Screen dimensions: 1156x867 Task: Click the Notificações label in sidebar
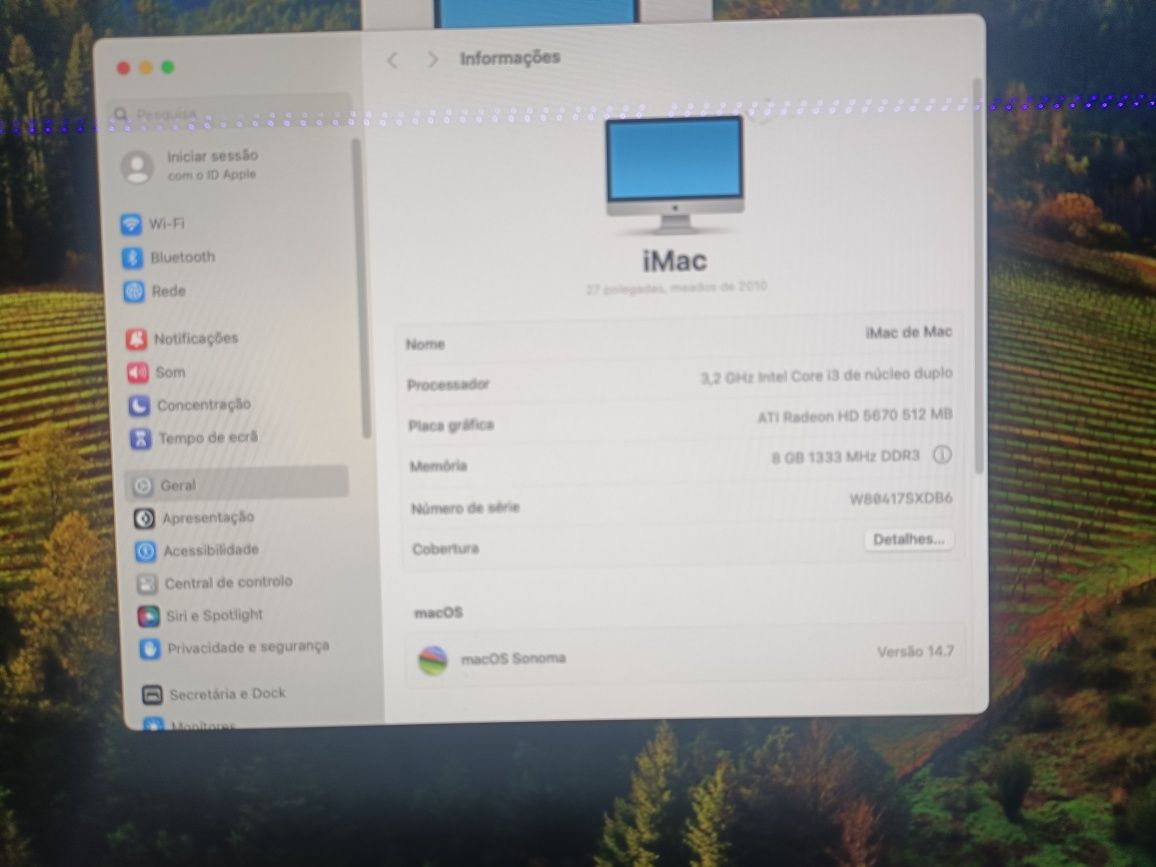tap(196, 338)
